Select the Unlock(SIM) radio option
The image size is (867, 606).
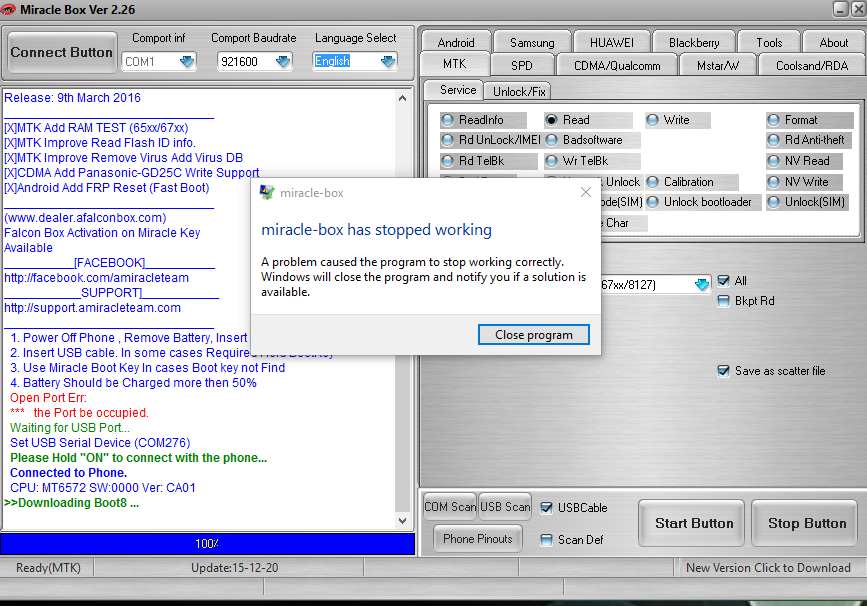(x=807, y=202)
